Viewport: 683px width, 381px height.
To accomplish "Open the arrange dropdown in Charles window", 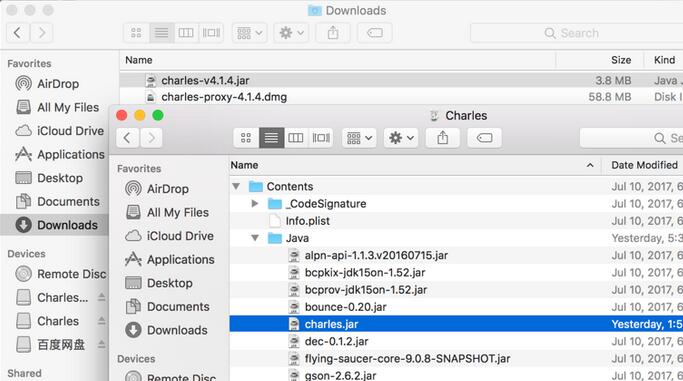I will tap(359, 138).
